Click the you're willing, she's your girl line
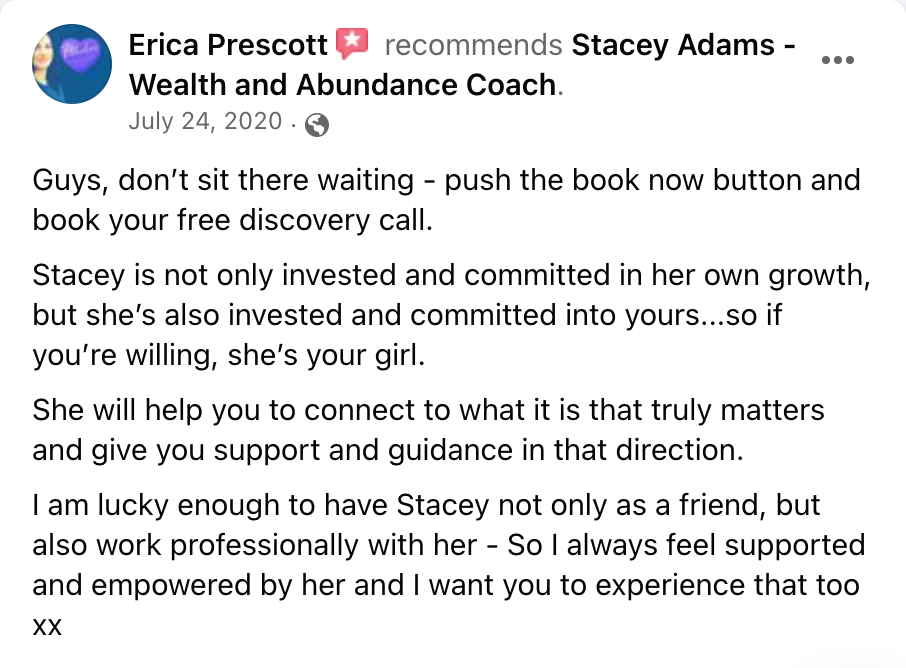The image size is (906, 668). coord(229,355)
